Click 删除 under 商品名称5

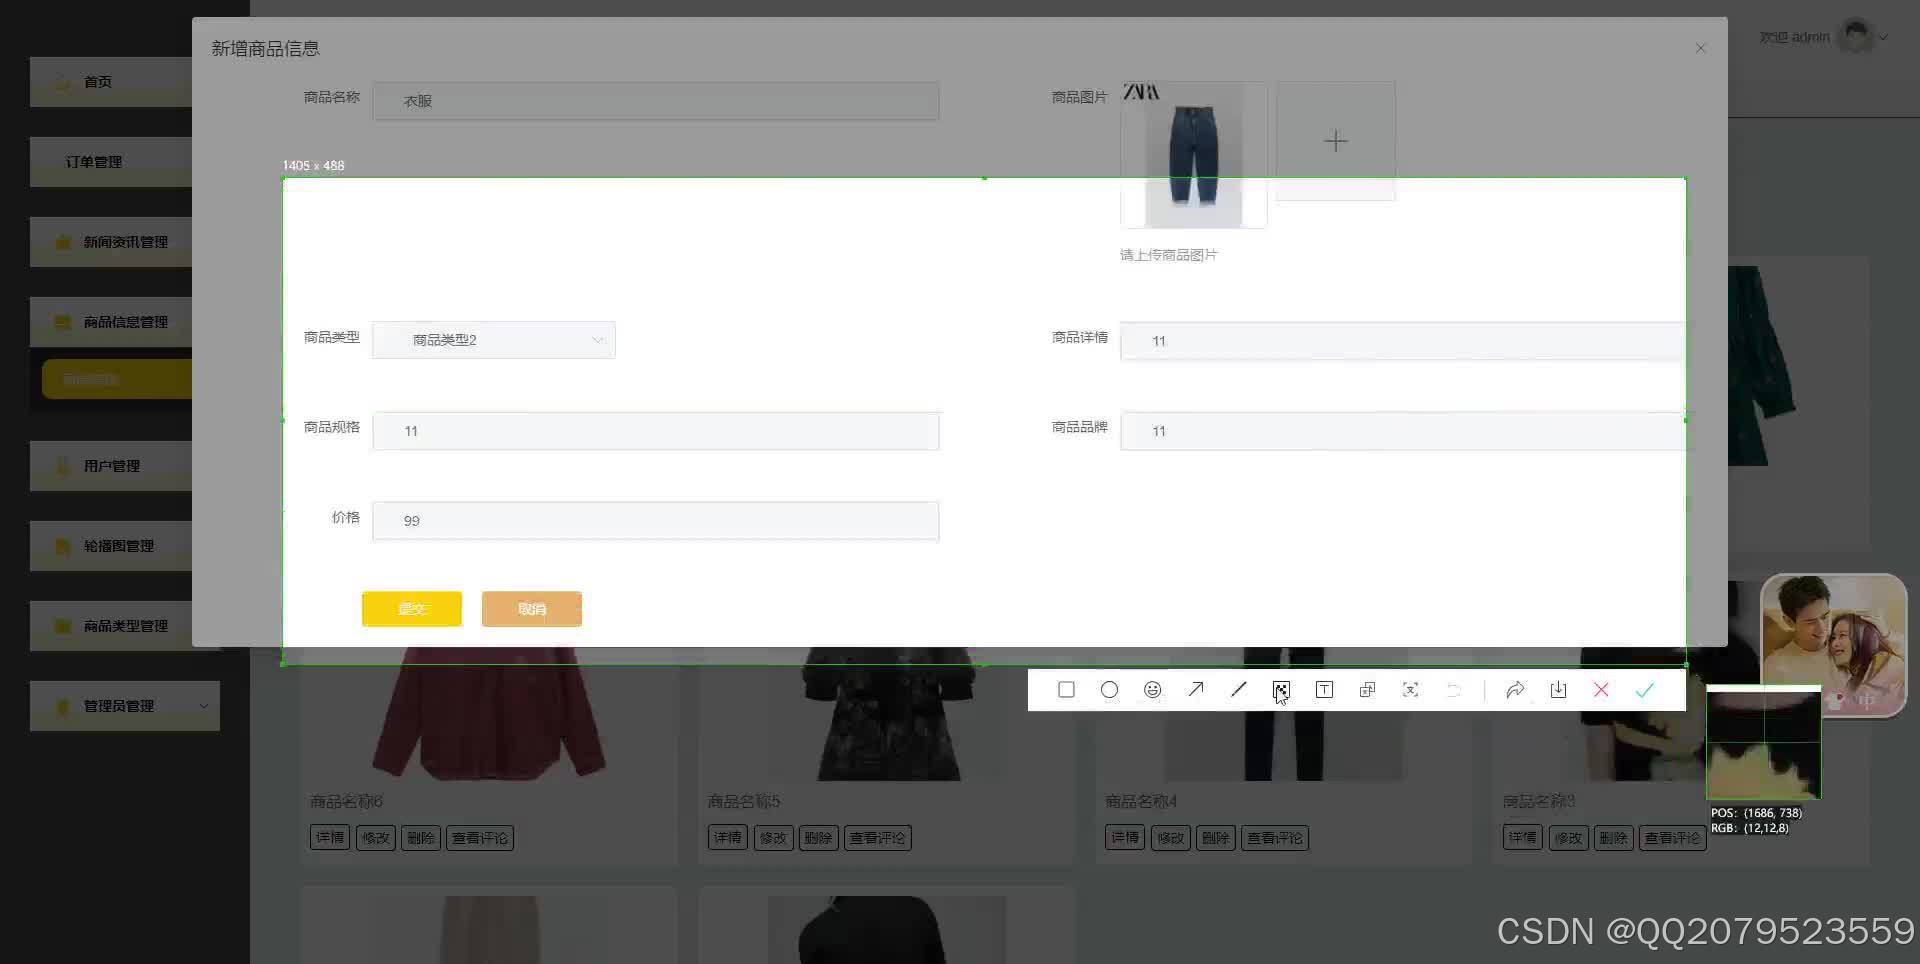tap(818, 838)
